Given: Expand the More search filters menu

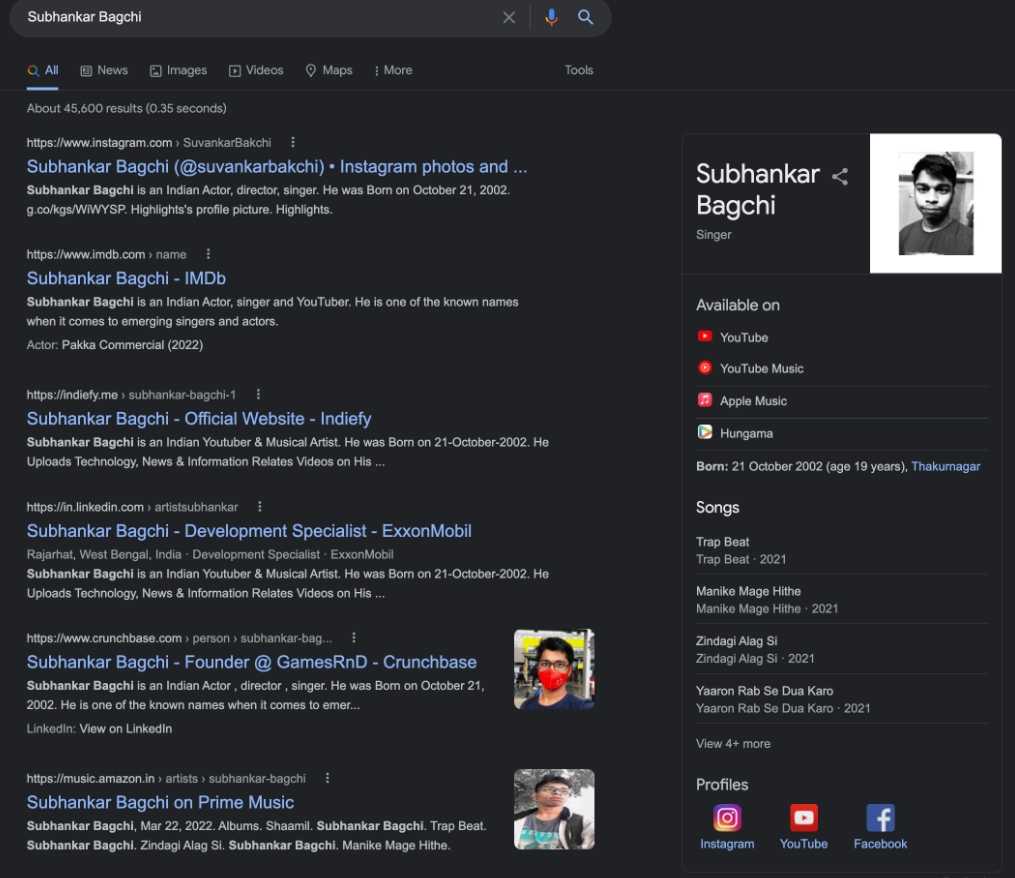Looking at the screenshot, I should (392, 70).
